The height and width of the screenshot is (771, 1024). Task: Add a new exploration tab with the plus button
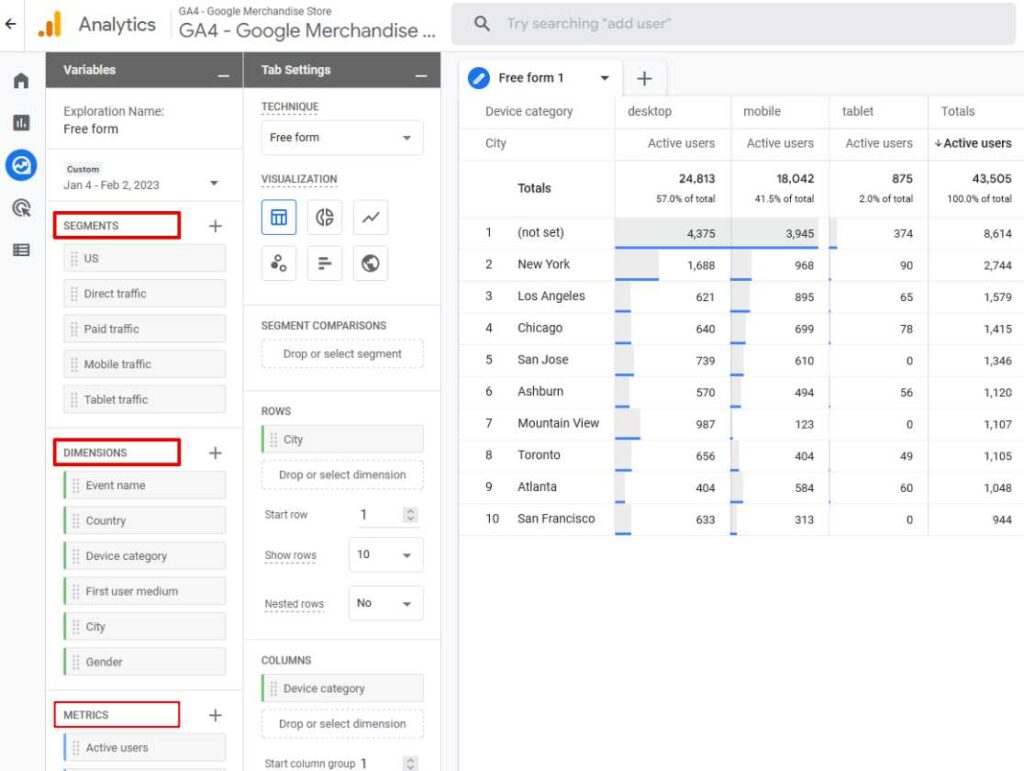click(644, 77)
